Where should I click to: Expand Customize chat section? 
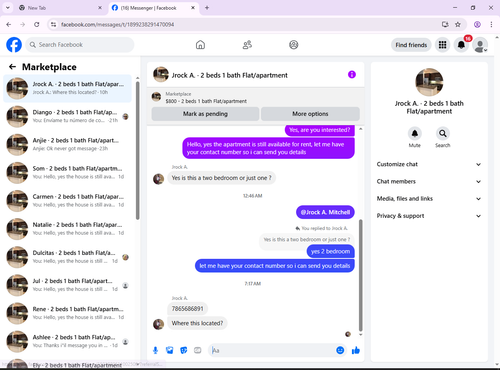[x=429, y=164]
